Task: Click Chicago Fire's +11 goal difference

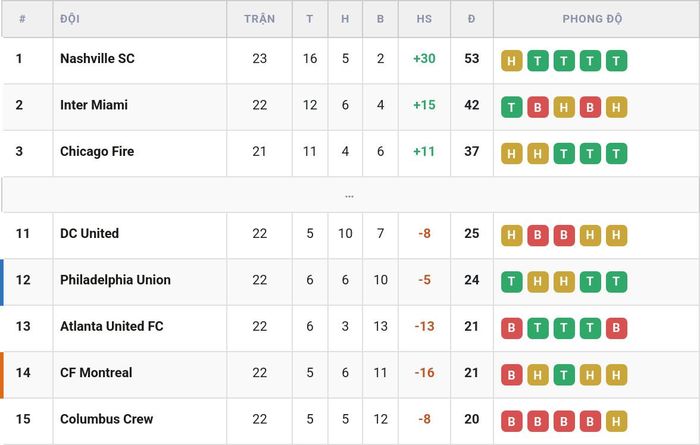Action: tap(424, 152)
